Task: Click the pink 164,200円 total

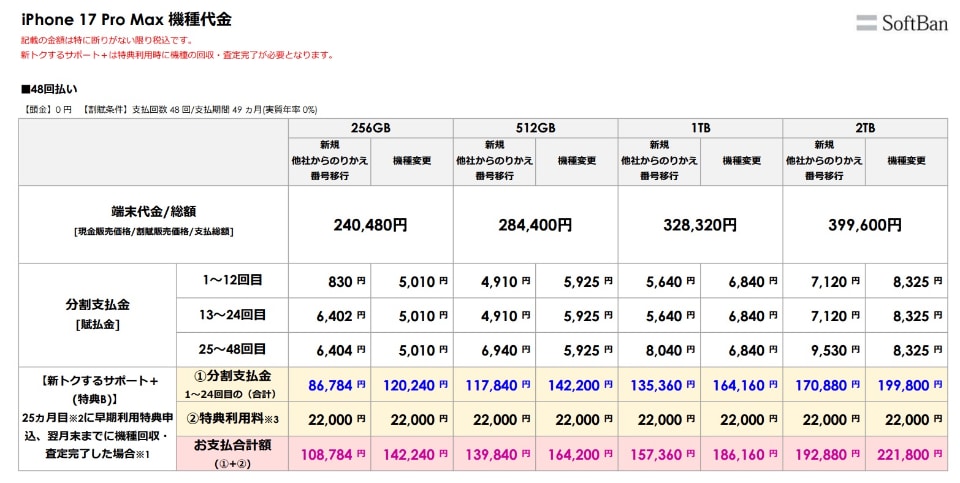Action: (577, 454)
